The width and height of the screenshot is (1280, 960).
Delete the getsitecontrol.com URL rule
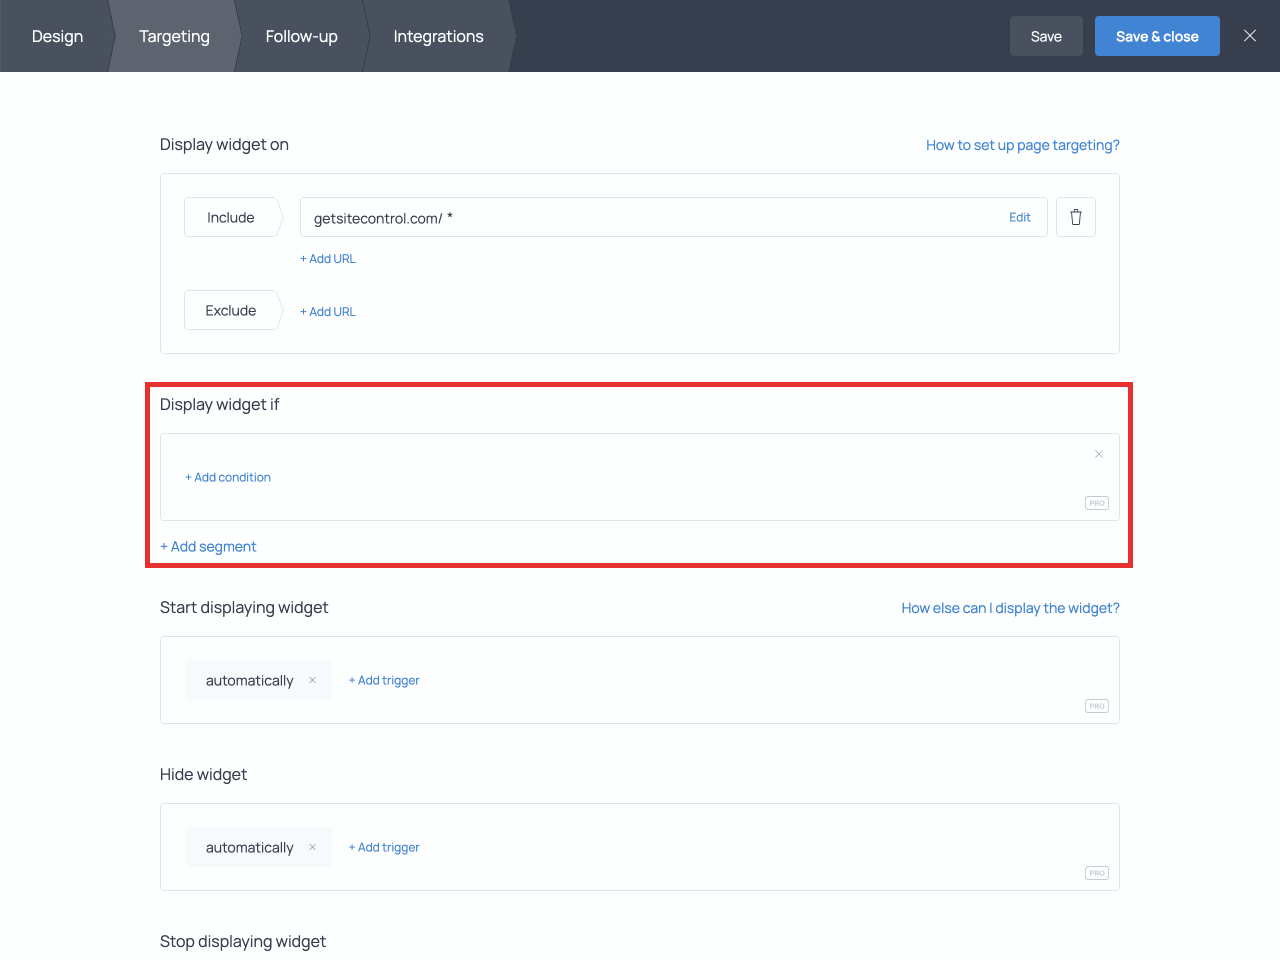pos(1075,216)
